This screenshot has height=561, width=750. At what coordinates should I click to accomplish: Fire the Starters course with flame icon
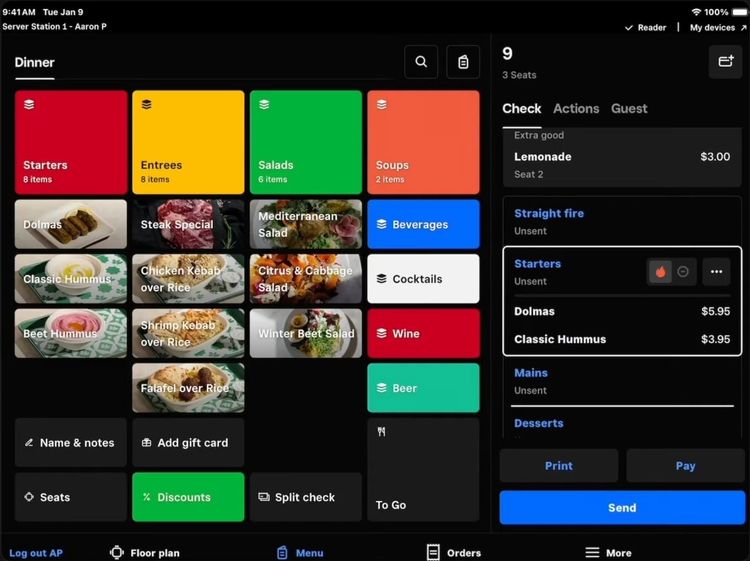coord(661,272)
